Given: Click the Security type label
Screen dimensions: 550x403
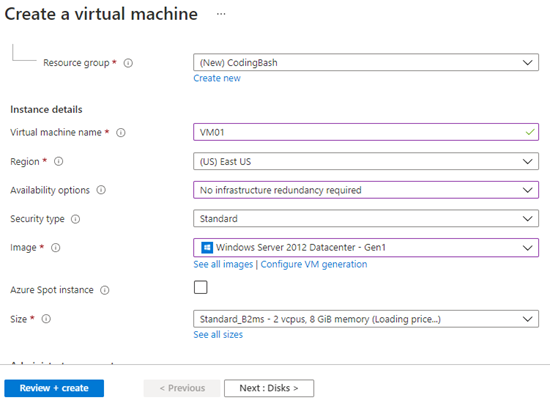Looking at the screenshot, I should click(x=37, y=219).
